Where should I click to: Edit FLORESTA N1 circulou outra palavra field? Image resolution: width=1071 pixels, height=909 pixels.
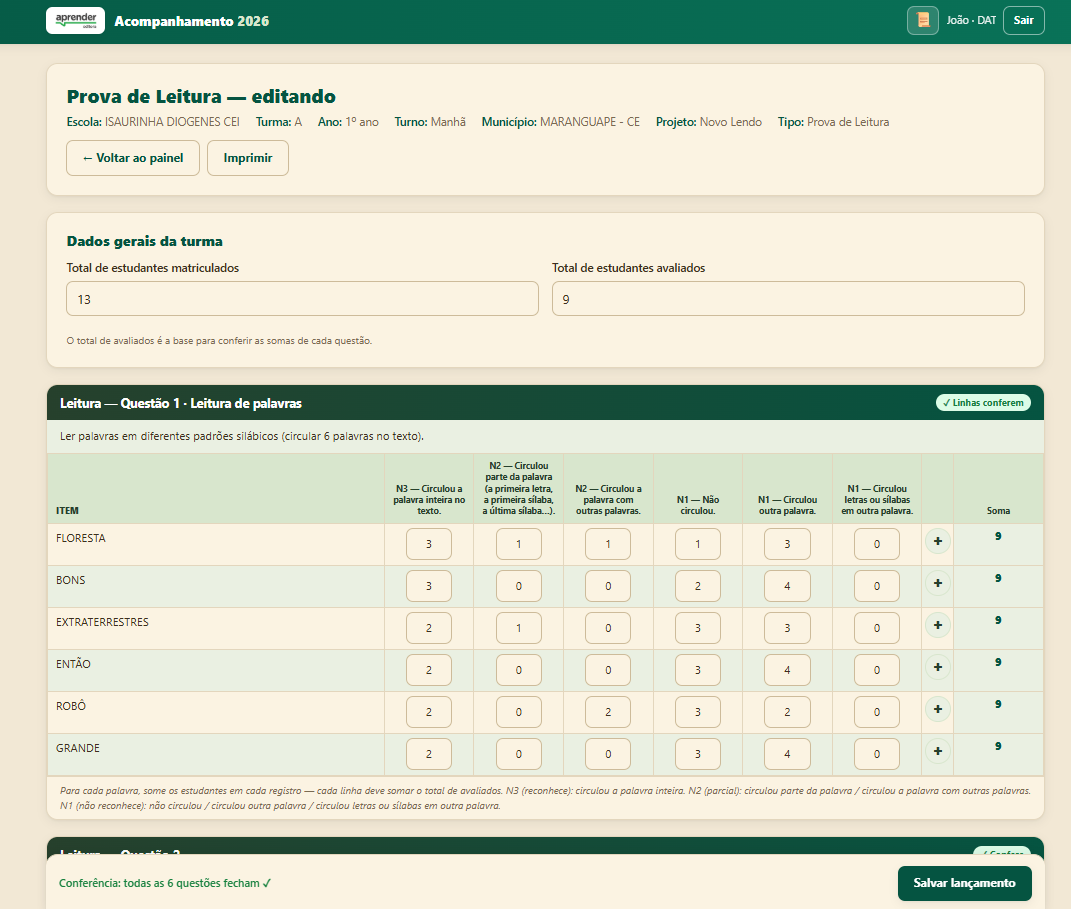coord(788,544)
